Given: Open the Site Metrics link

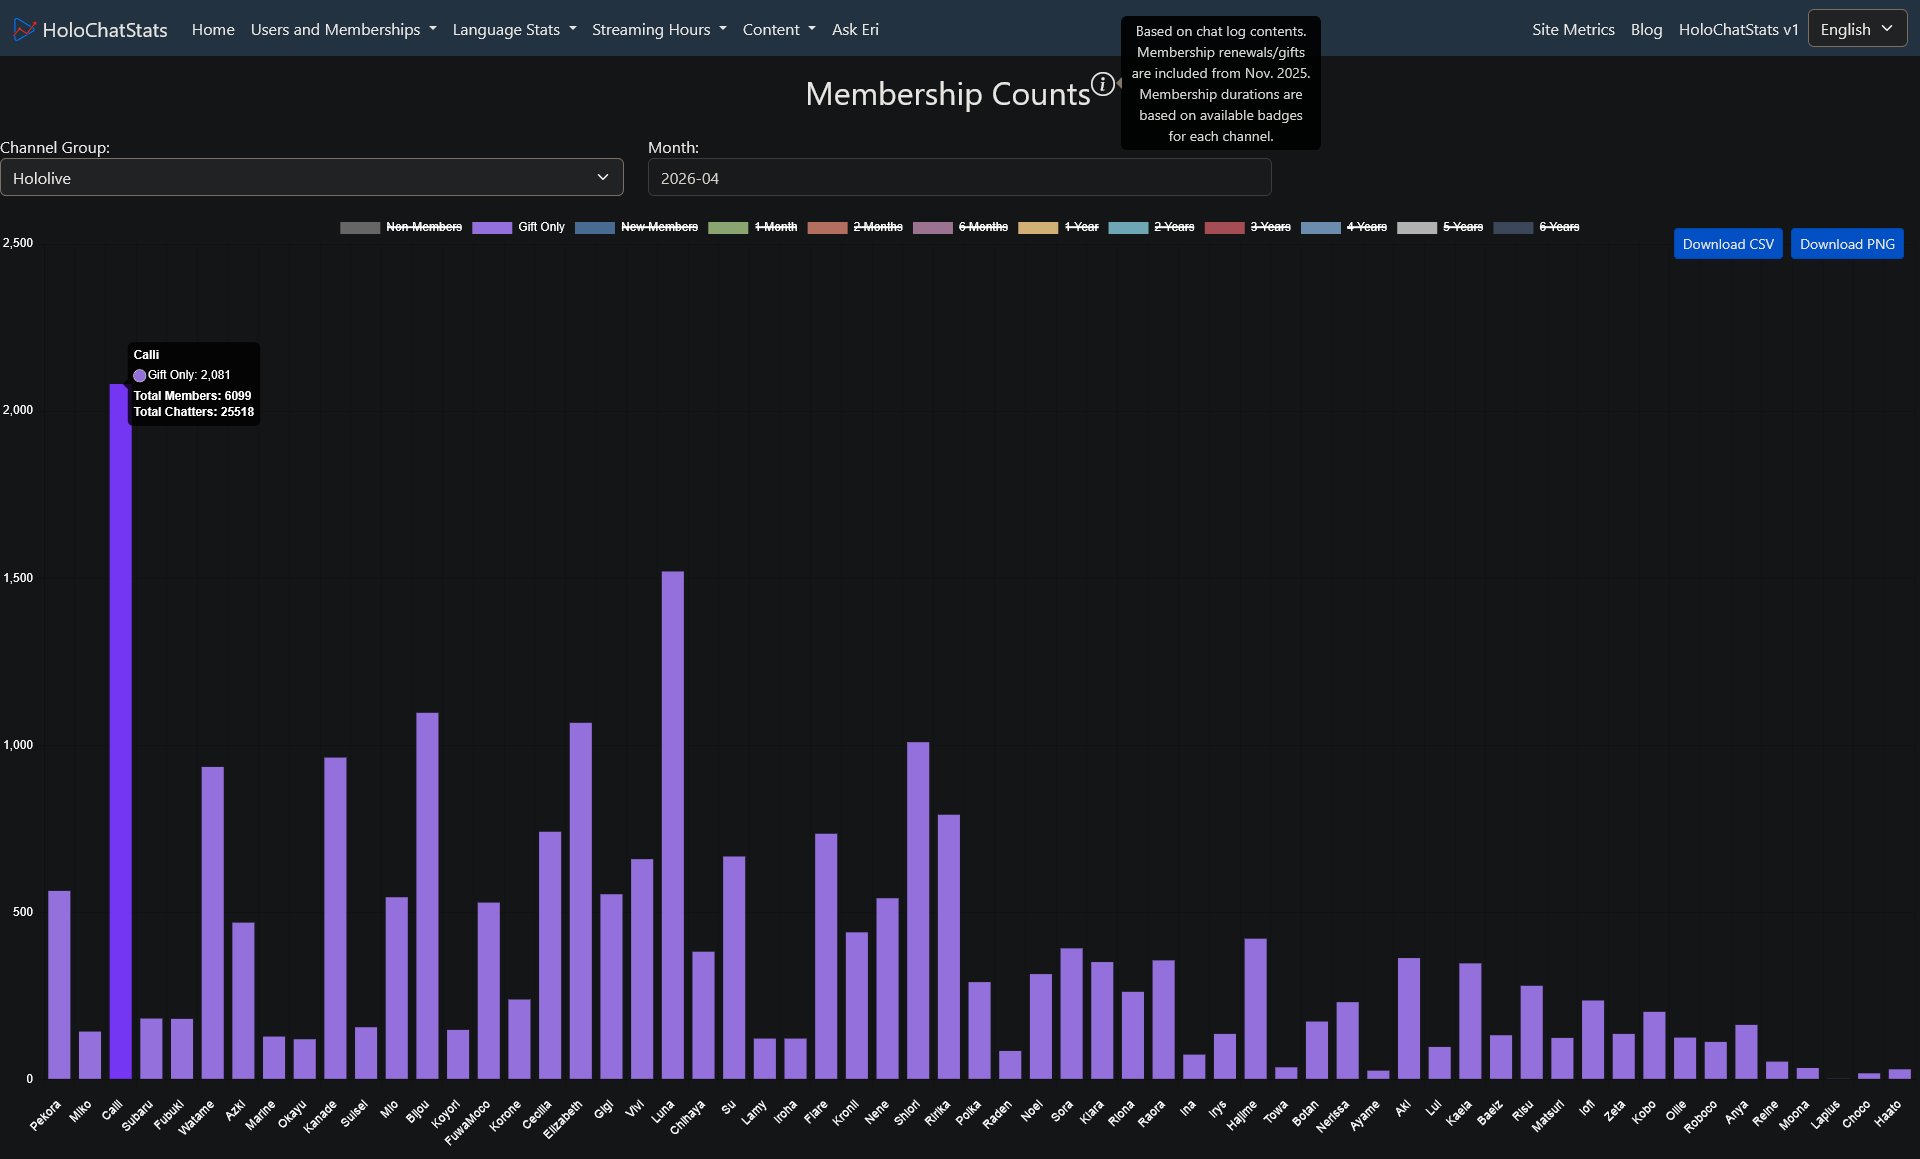Looking at the screenshot, I should click(1573, 29).
